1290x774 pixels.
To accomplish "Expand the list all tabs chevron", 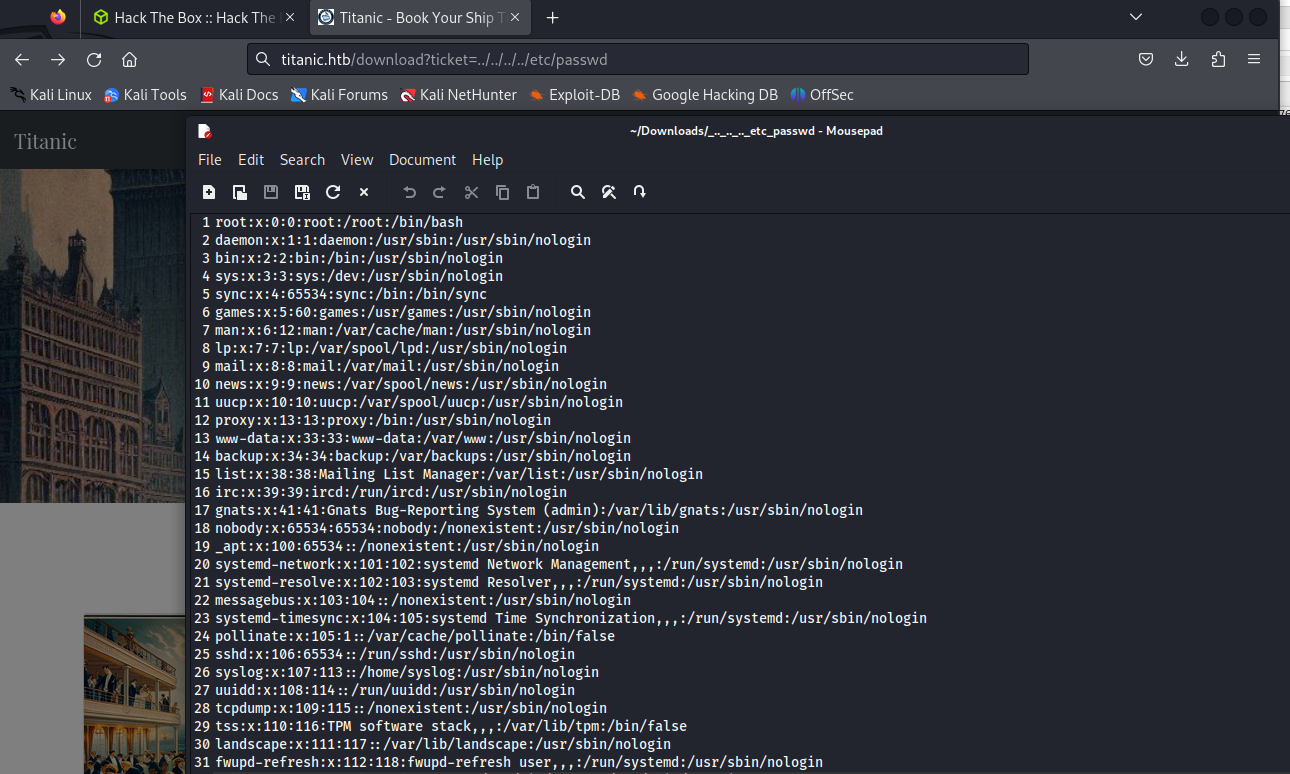I will (x=1136, y=17).
